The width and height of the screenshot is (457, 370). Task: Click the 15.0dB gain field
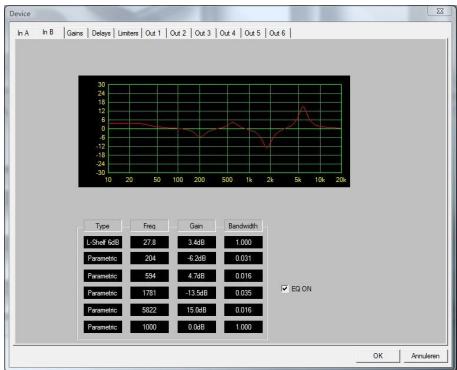[197, 310]
